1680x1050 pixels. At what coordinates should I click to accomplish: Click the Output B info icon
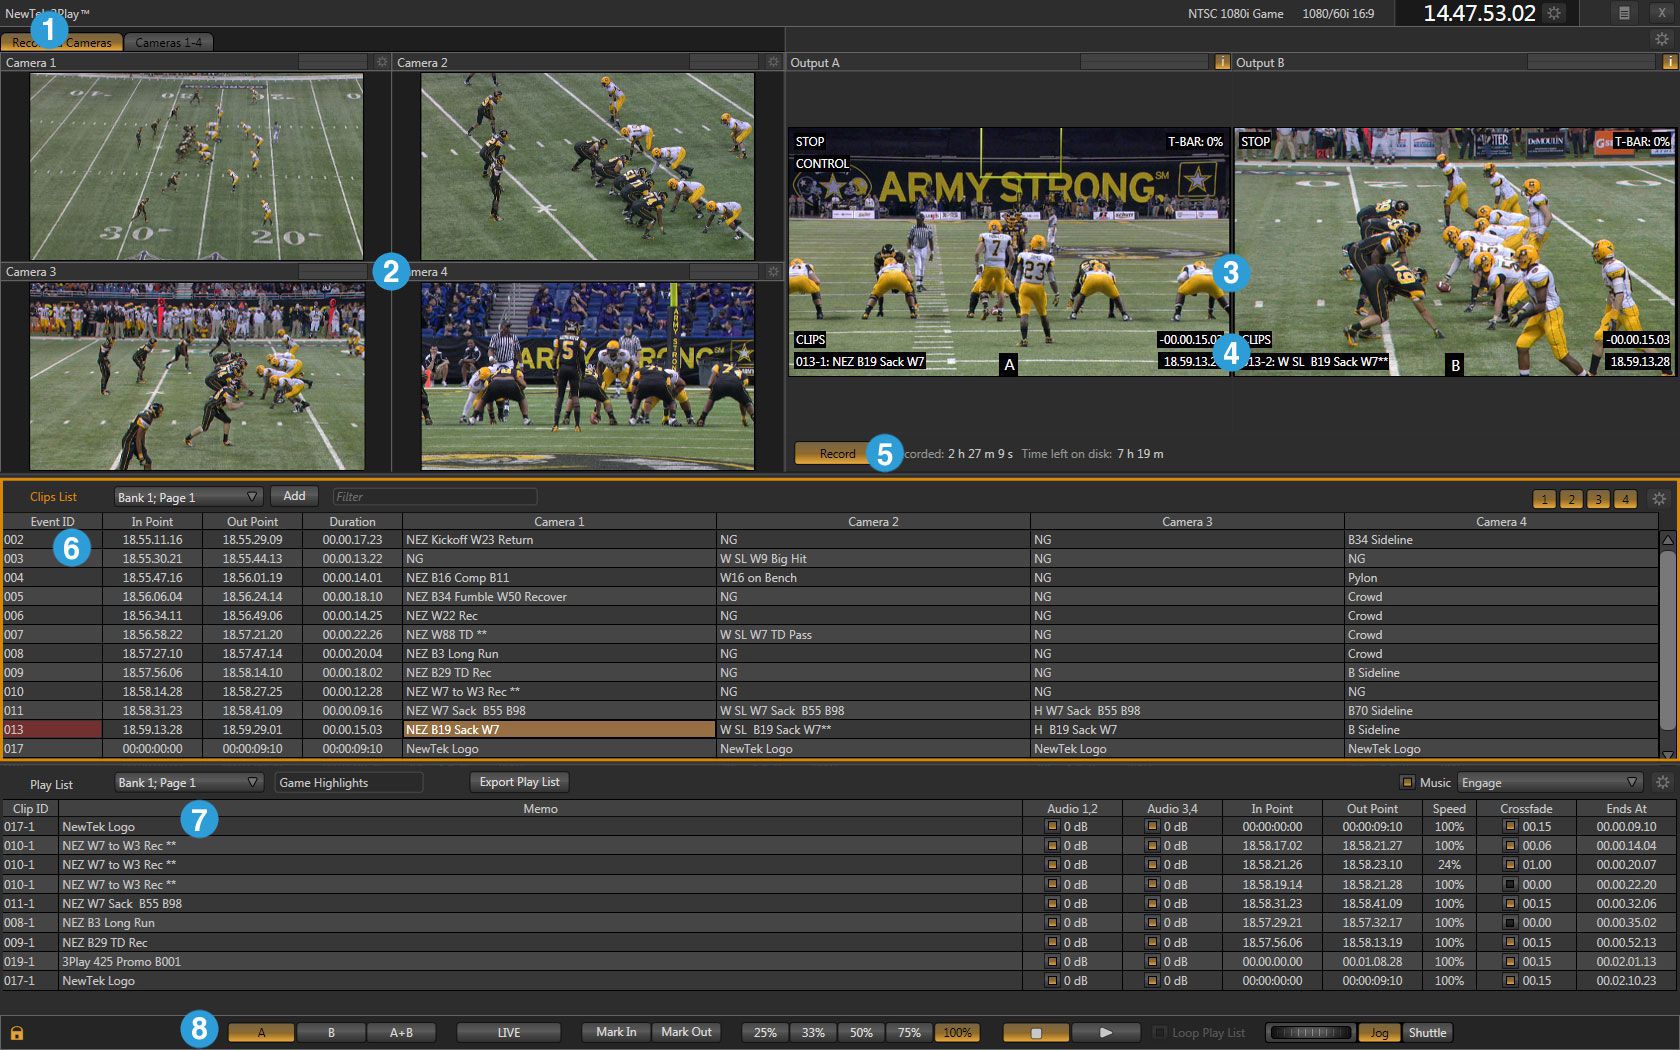click(1669, 62)
